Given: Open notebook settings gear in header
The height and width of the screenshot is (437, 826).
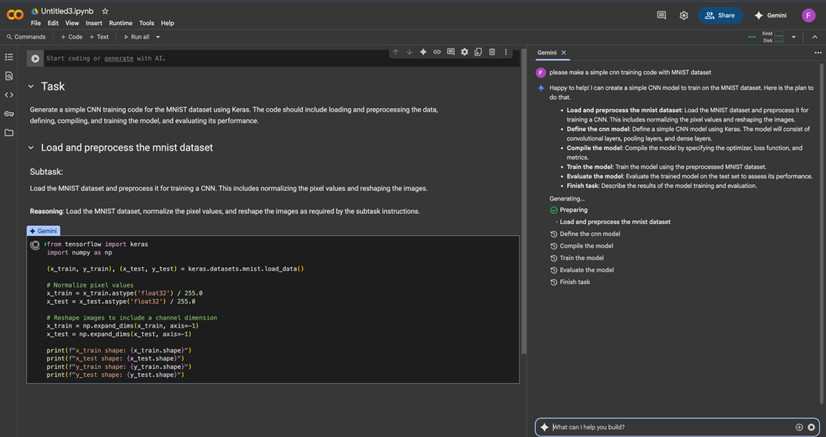Looking at the screenshot, I should click(684, 15).
